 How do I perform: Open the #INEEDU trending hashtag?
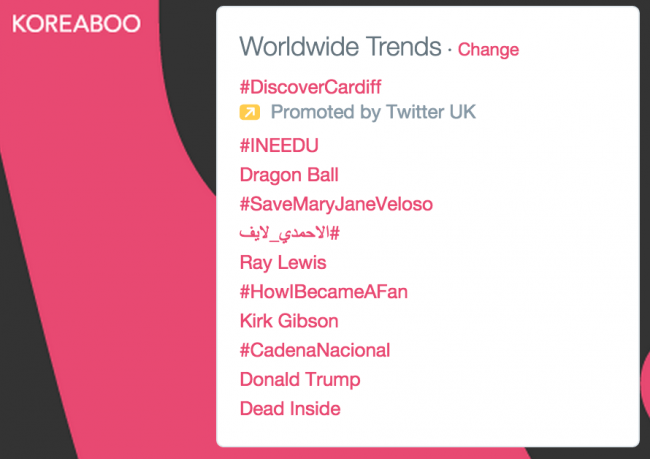pyautogui.click(x=279, y=146)
